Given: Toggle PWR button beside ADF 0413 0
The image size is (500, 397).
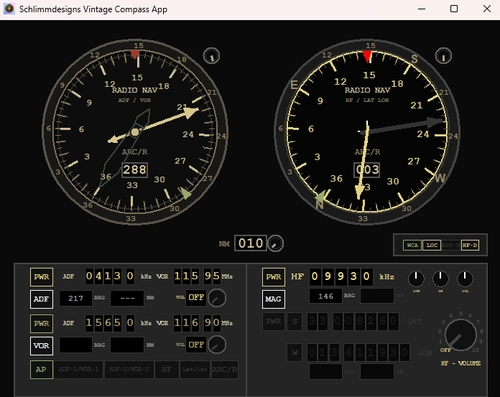Looking at the screenshot, I should [x=41, y=277].
